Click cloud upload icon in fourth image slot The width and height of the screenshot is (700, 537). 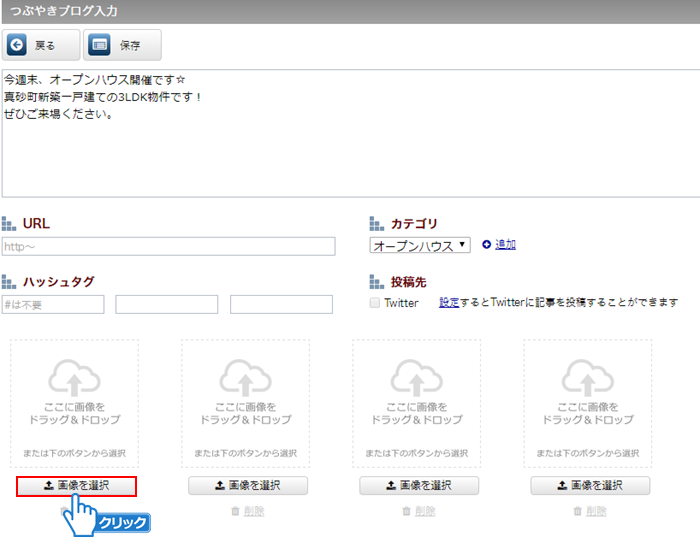(x=588, y=378)
